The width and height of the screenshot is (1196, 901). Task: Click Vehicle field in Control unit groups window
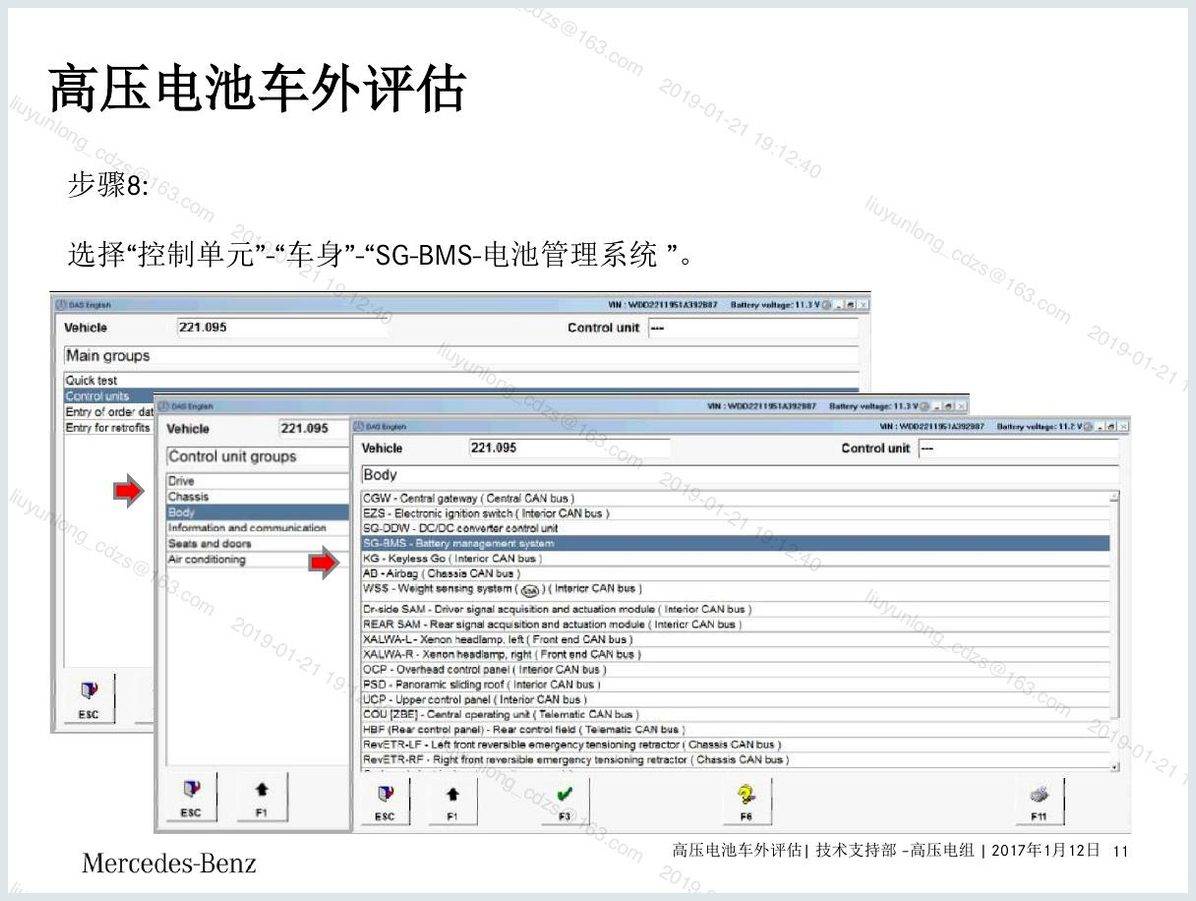click(313, 429)
